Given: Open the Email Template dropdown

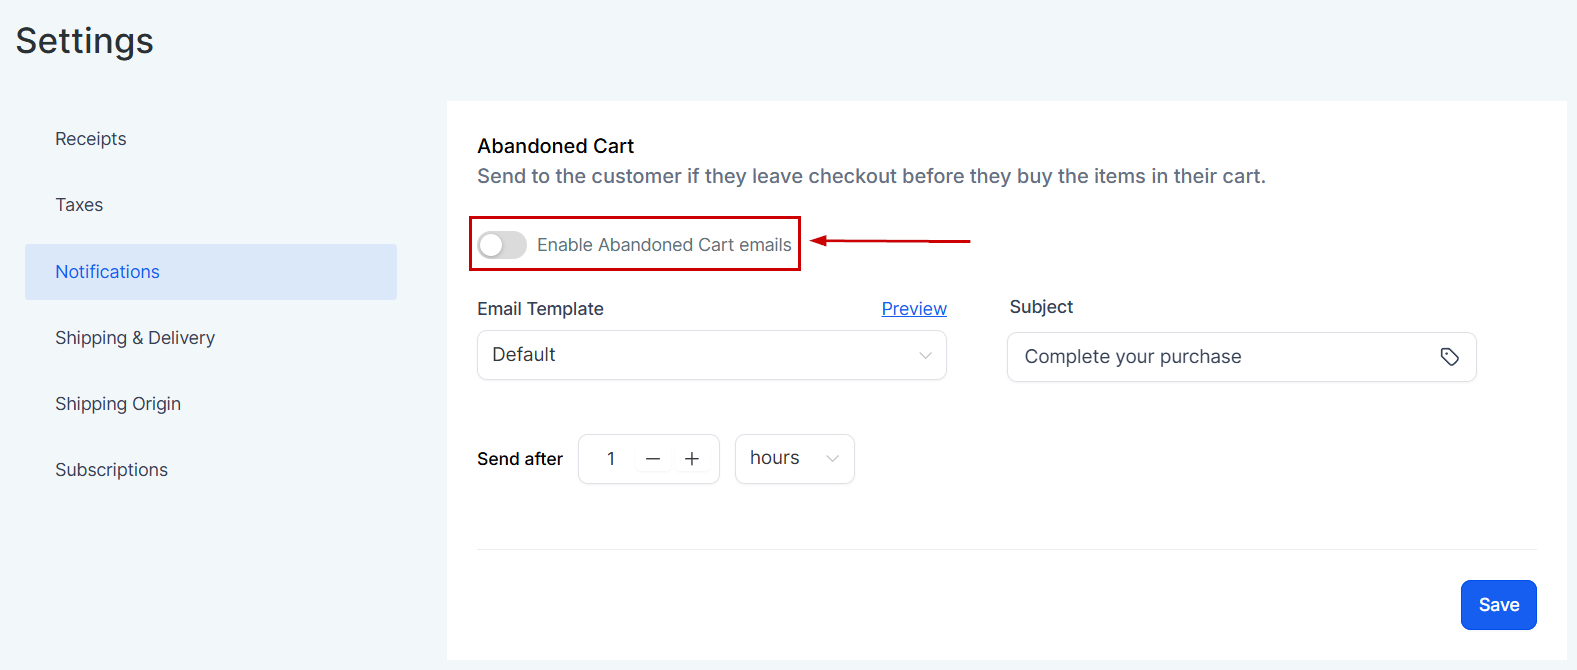Looking at the screenshot, I should pyautogui.click(x=710, y=355).
